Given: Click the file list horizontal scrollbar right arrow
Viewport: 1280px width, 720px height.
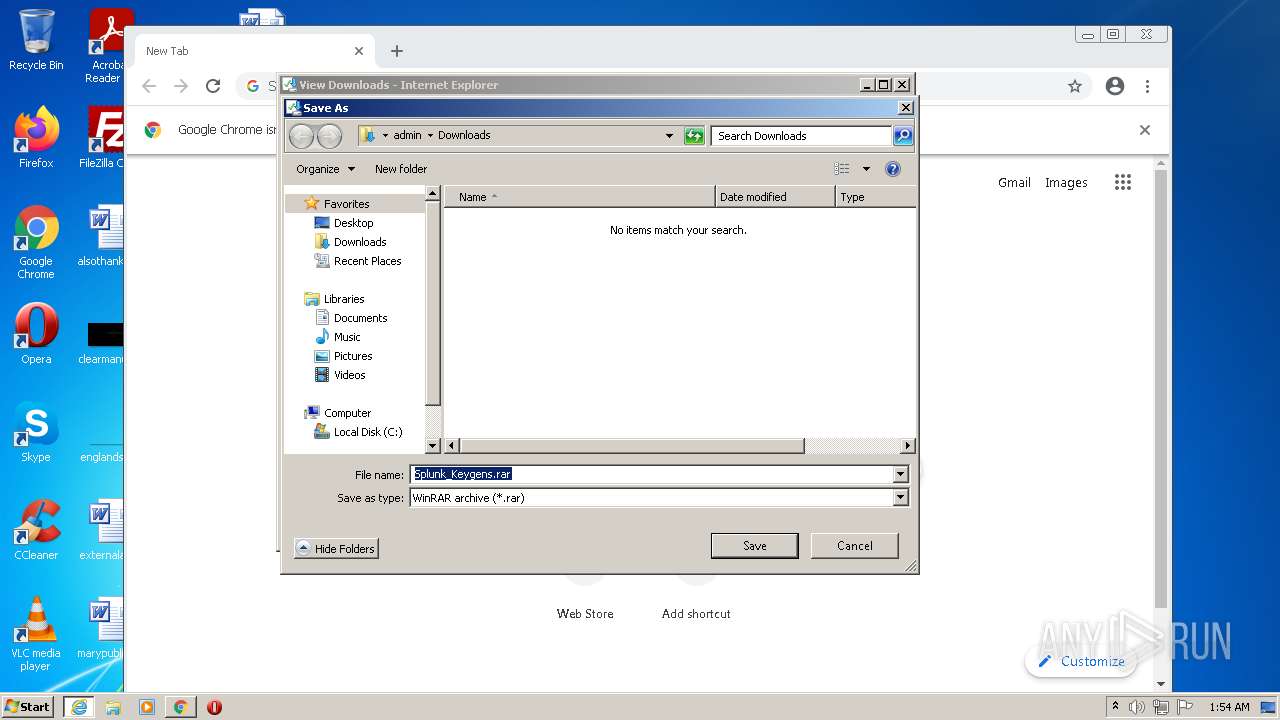Looking at the screenshot, I should pos(908,446).
